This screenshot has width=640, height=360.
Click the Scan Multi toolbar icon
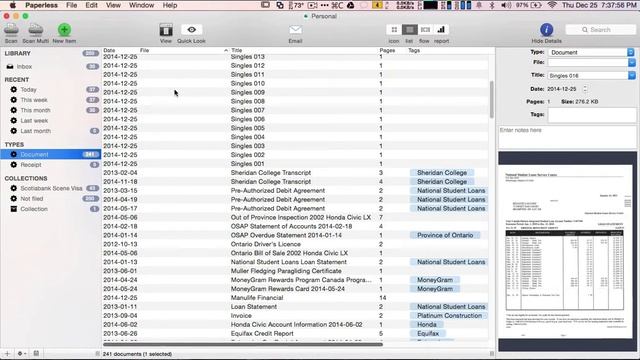point(36,30)
